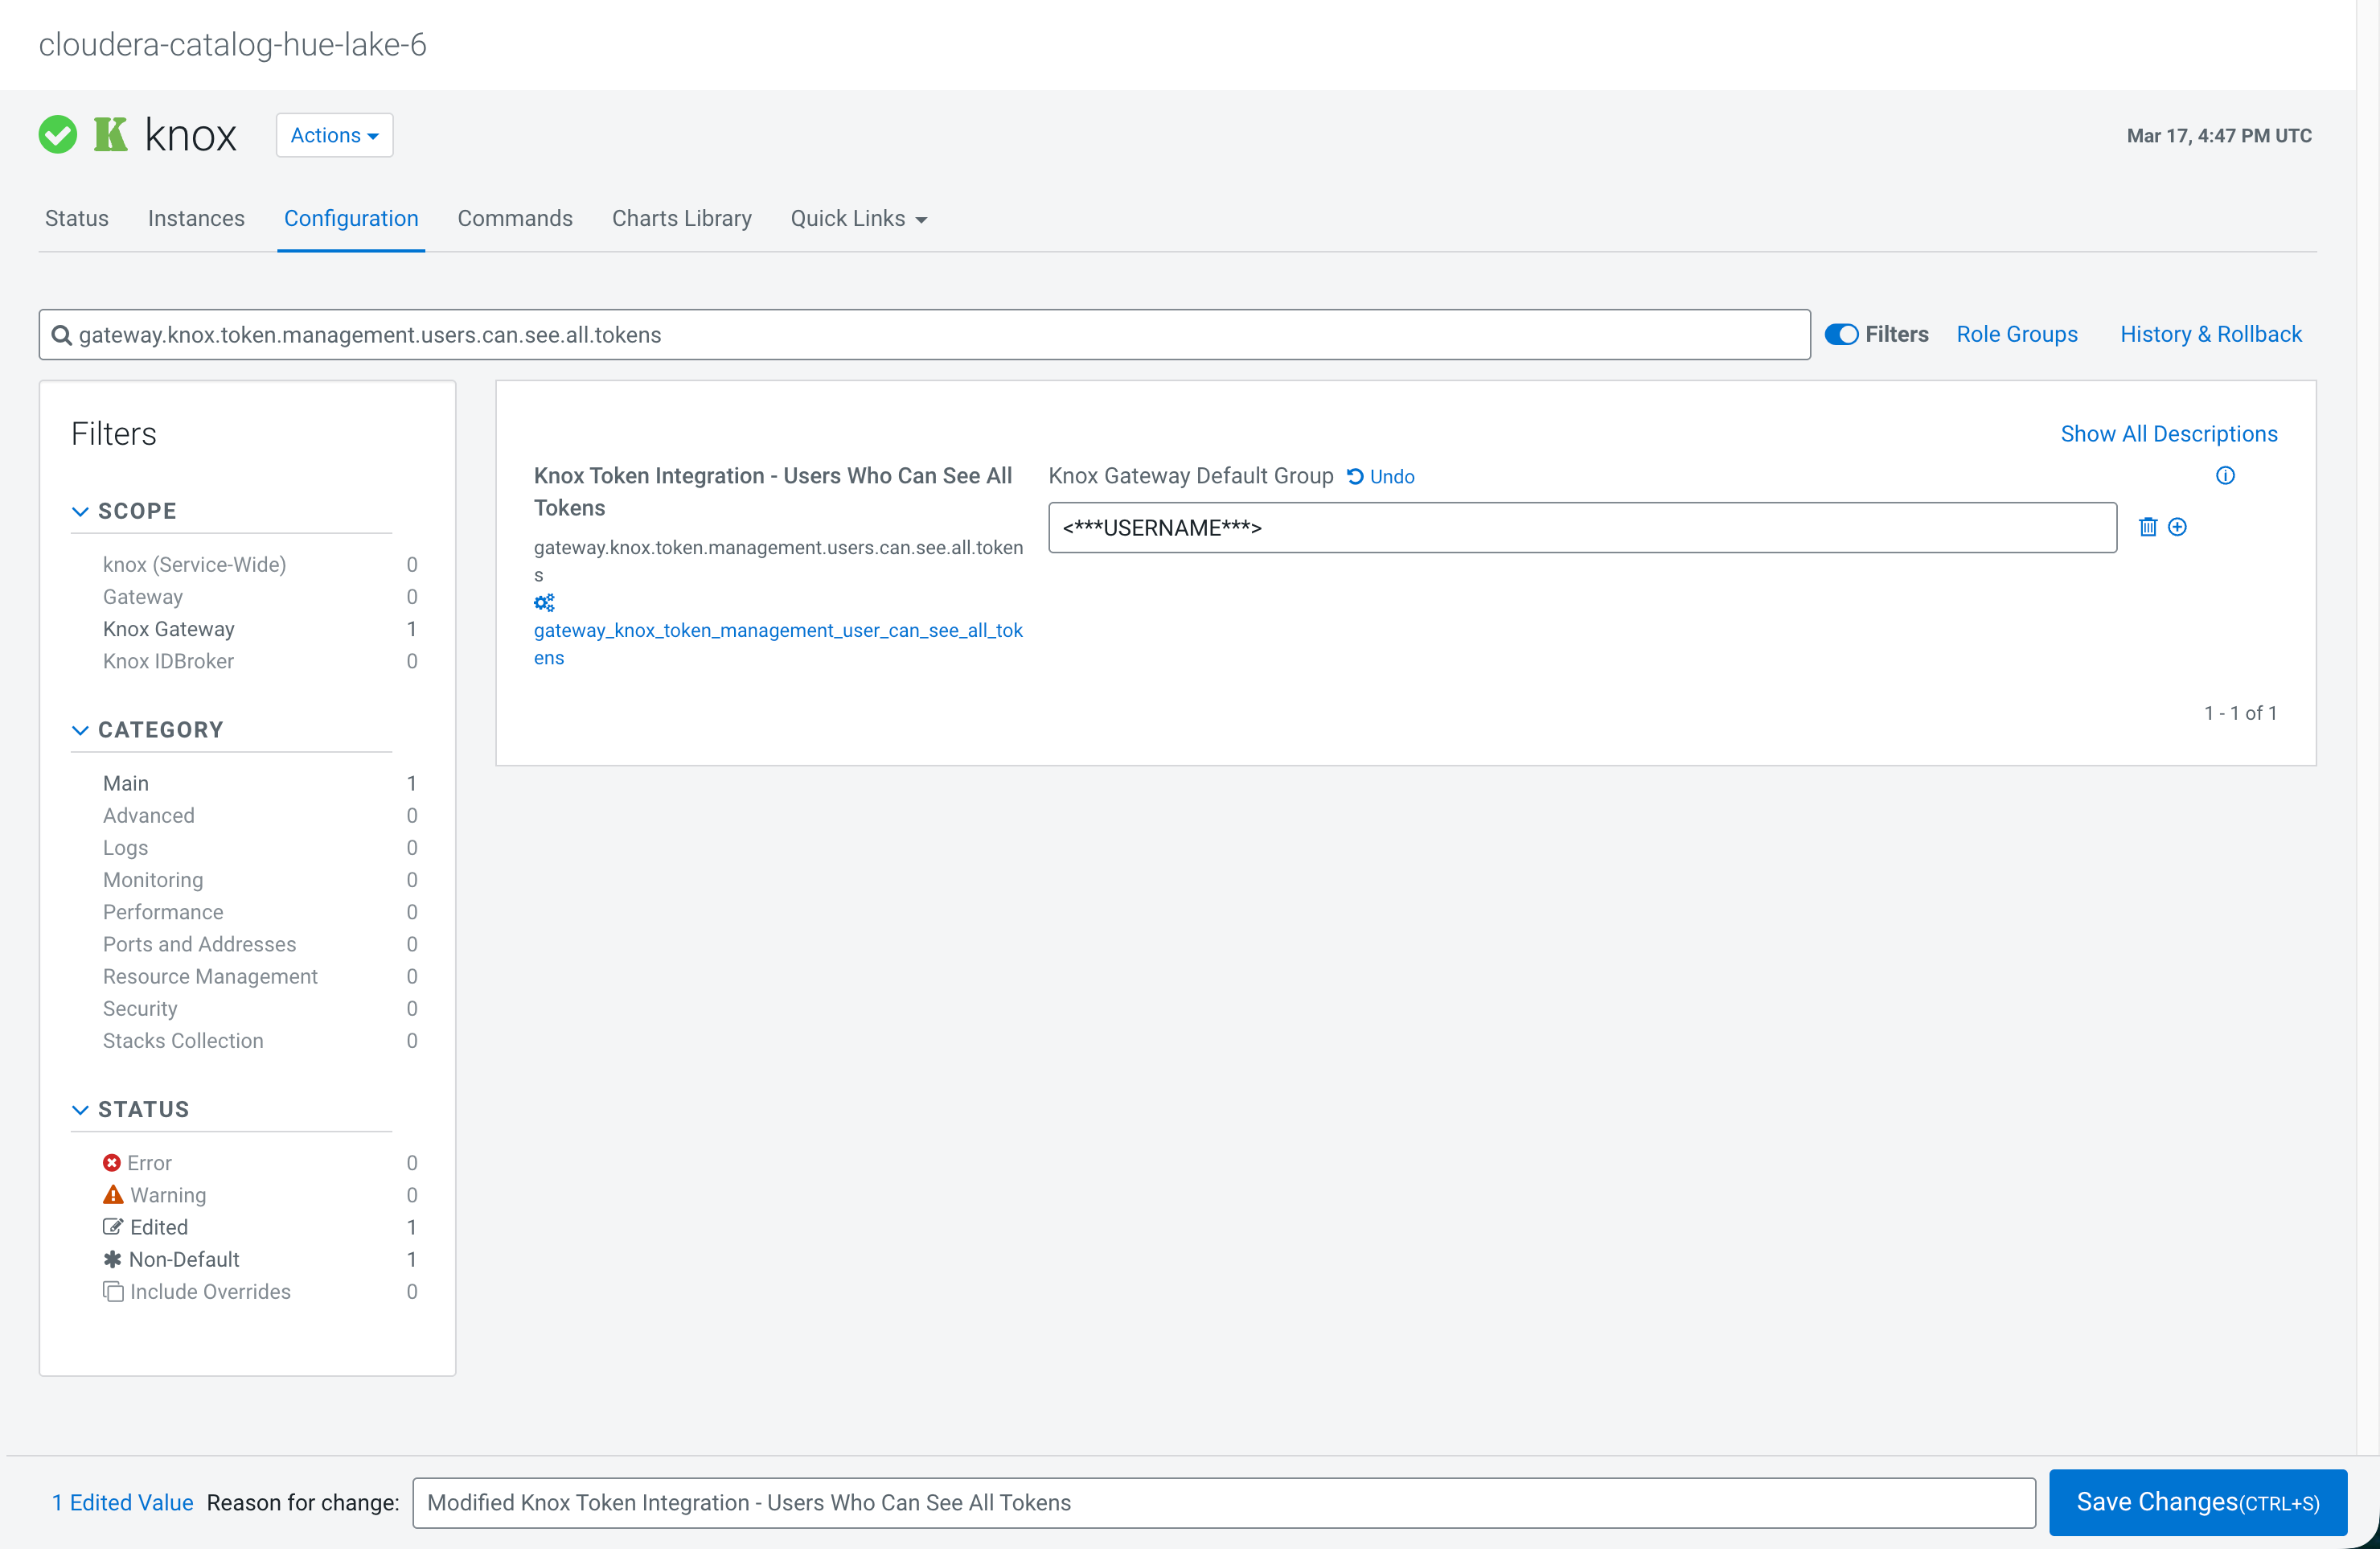Click the Reason for change input field
Viewport: 2380px width, 1549px height.
point(1223,1502)
